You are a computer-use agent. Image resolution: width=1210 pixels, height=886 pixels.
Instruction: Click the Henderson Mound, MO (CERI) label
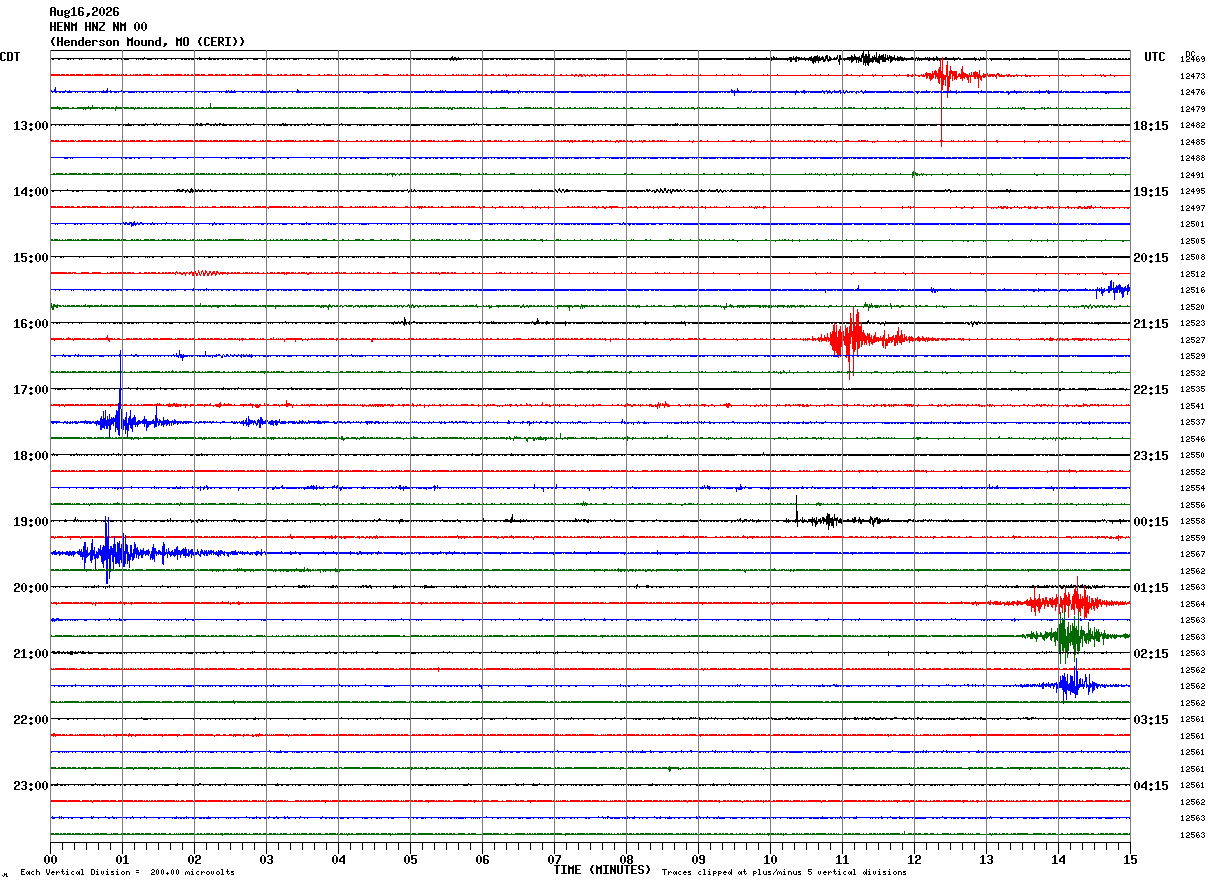(x=147, y=42)
